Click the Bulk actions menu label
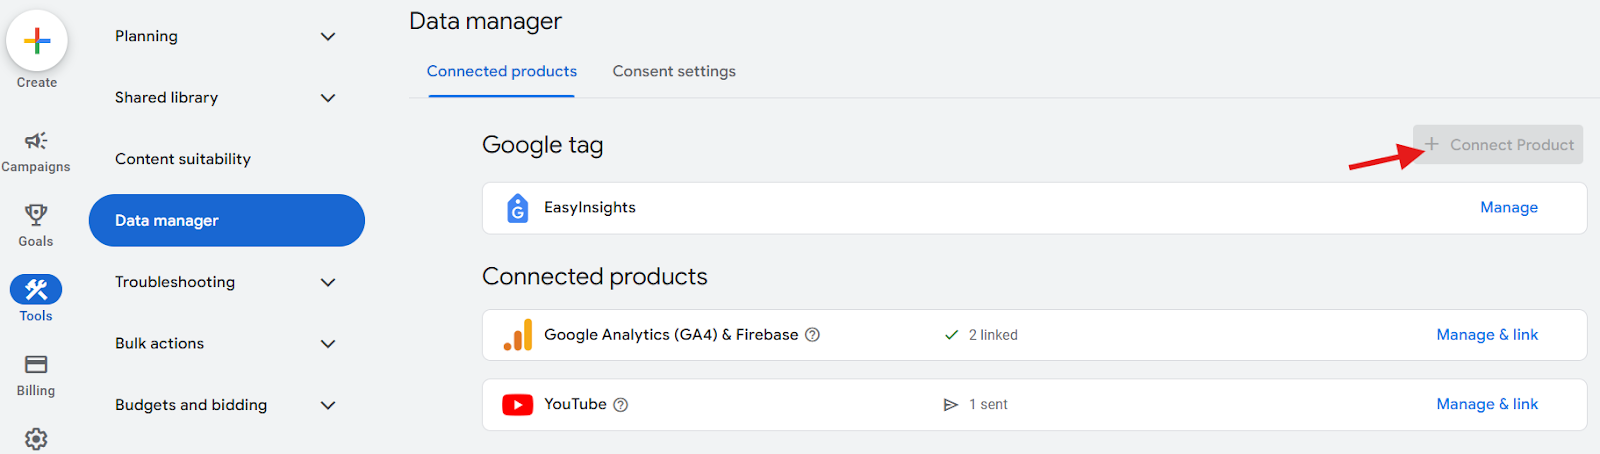Viewport: 1600px width, 454px height. click(159, 343)
